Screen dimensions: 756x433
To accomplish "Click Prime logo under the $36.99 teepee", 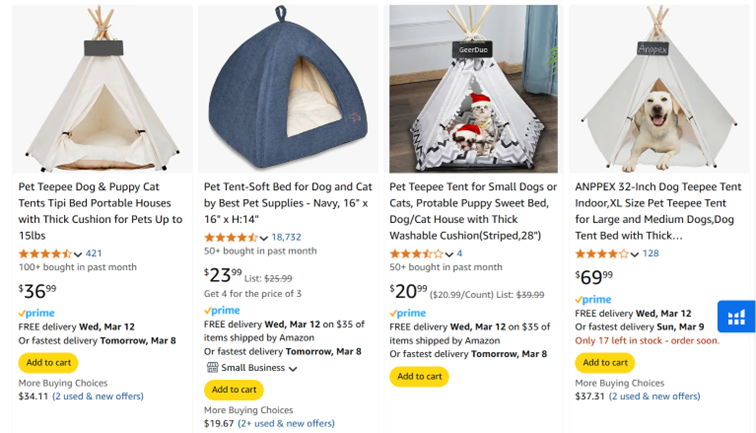I will point(37,313).
